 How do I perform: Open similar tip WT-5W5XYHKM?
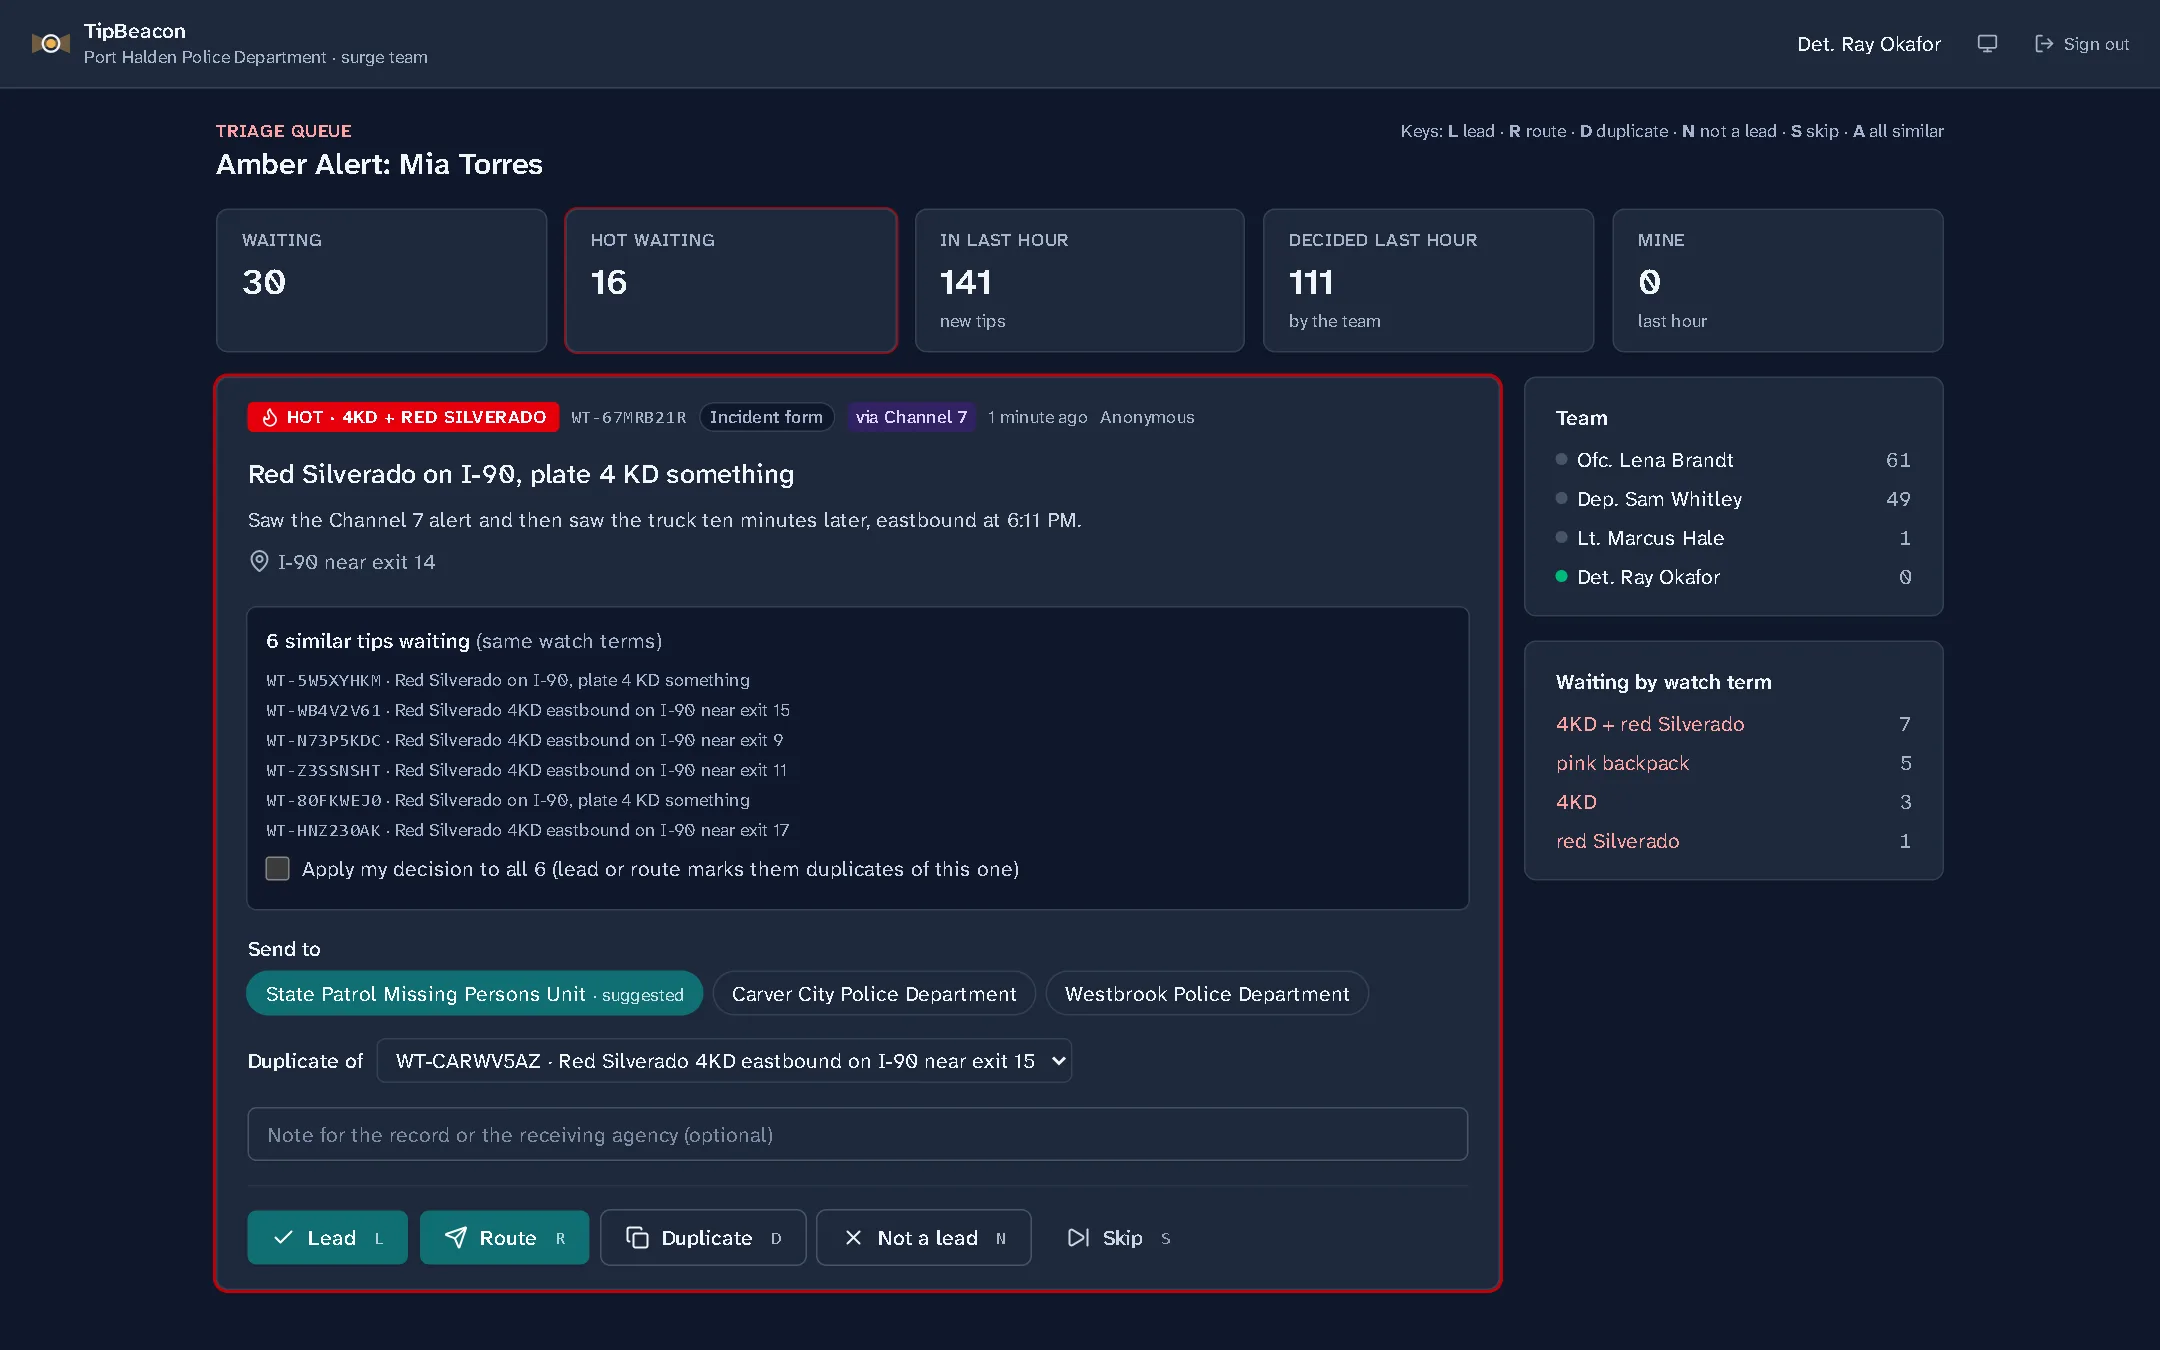point(508,680)
